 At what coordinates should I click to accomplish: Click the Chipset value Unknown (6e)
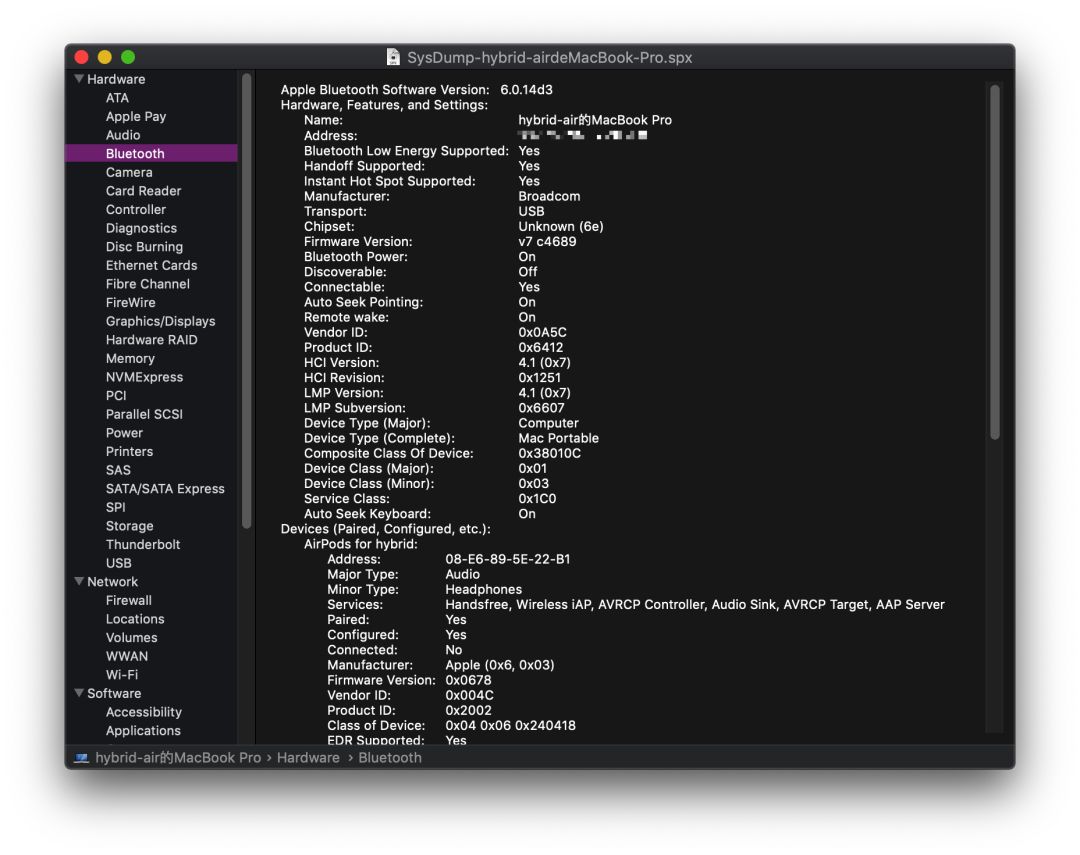(561, 226)
